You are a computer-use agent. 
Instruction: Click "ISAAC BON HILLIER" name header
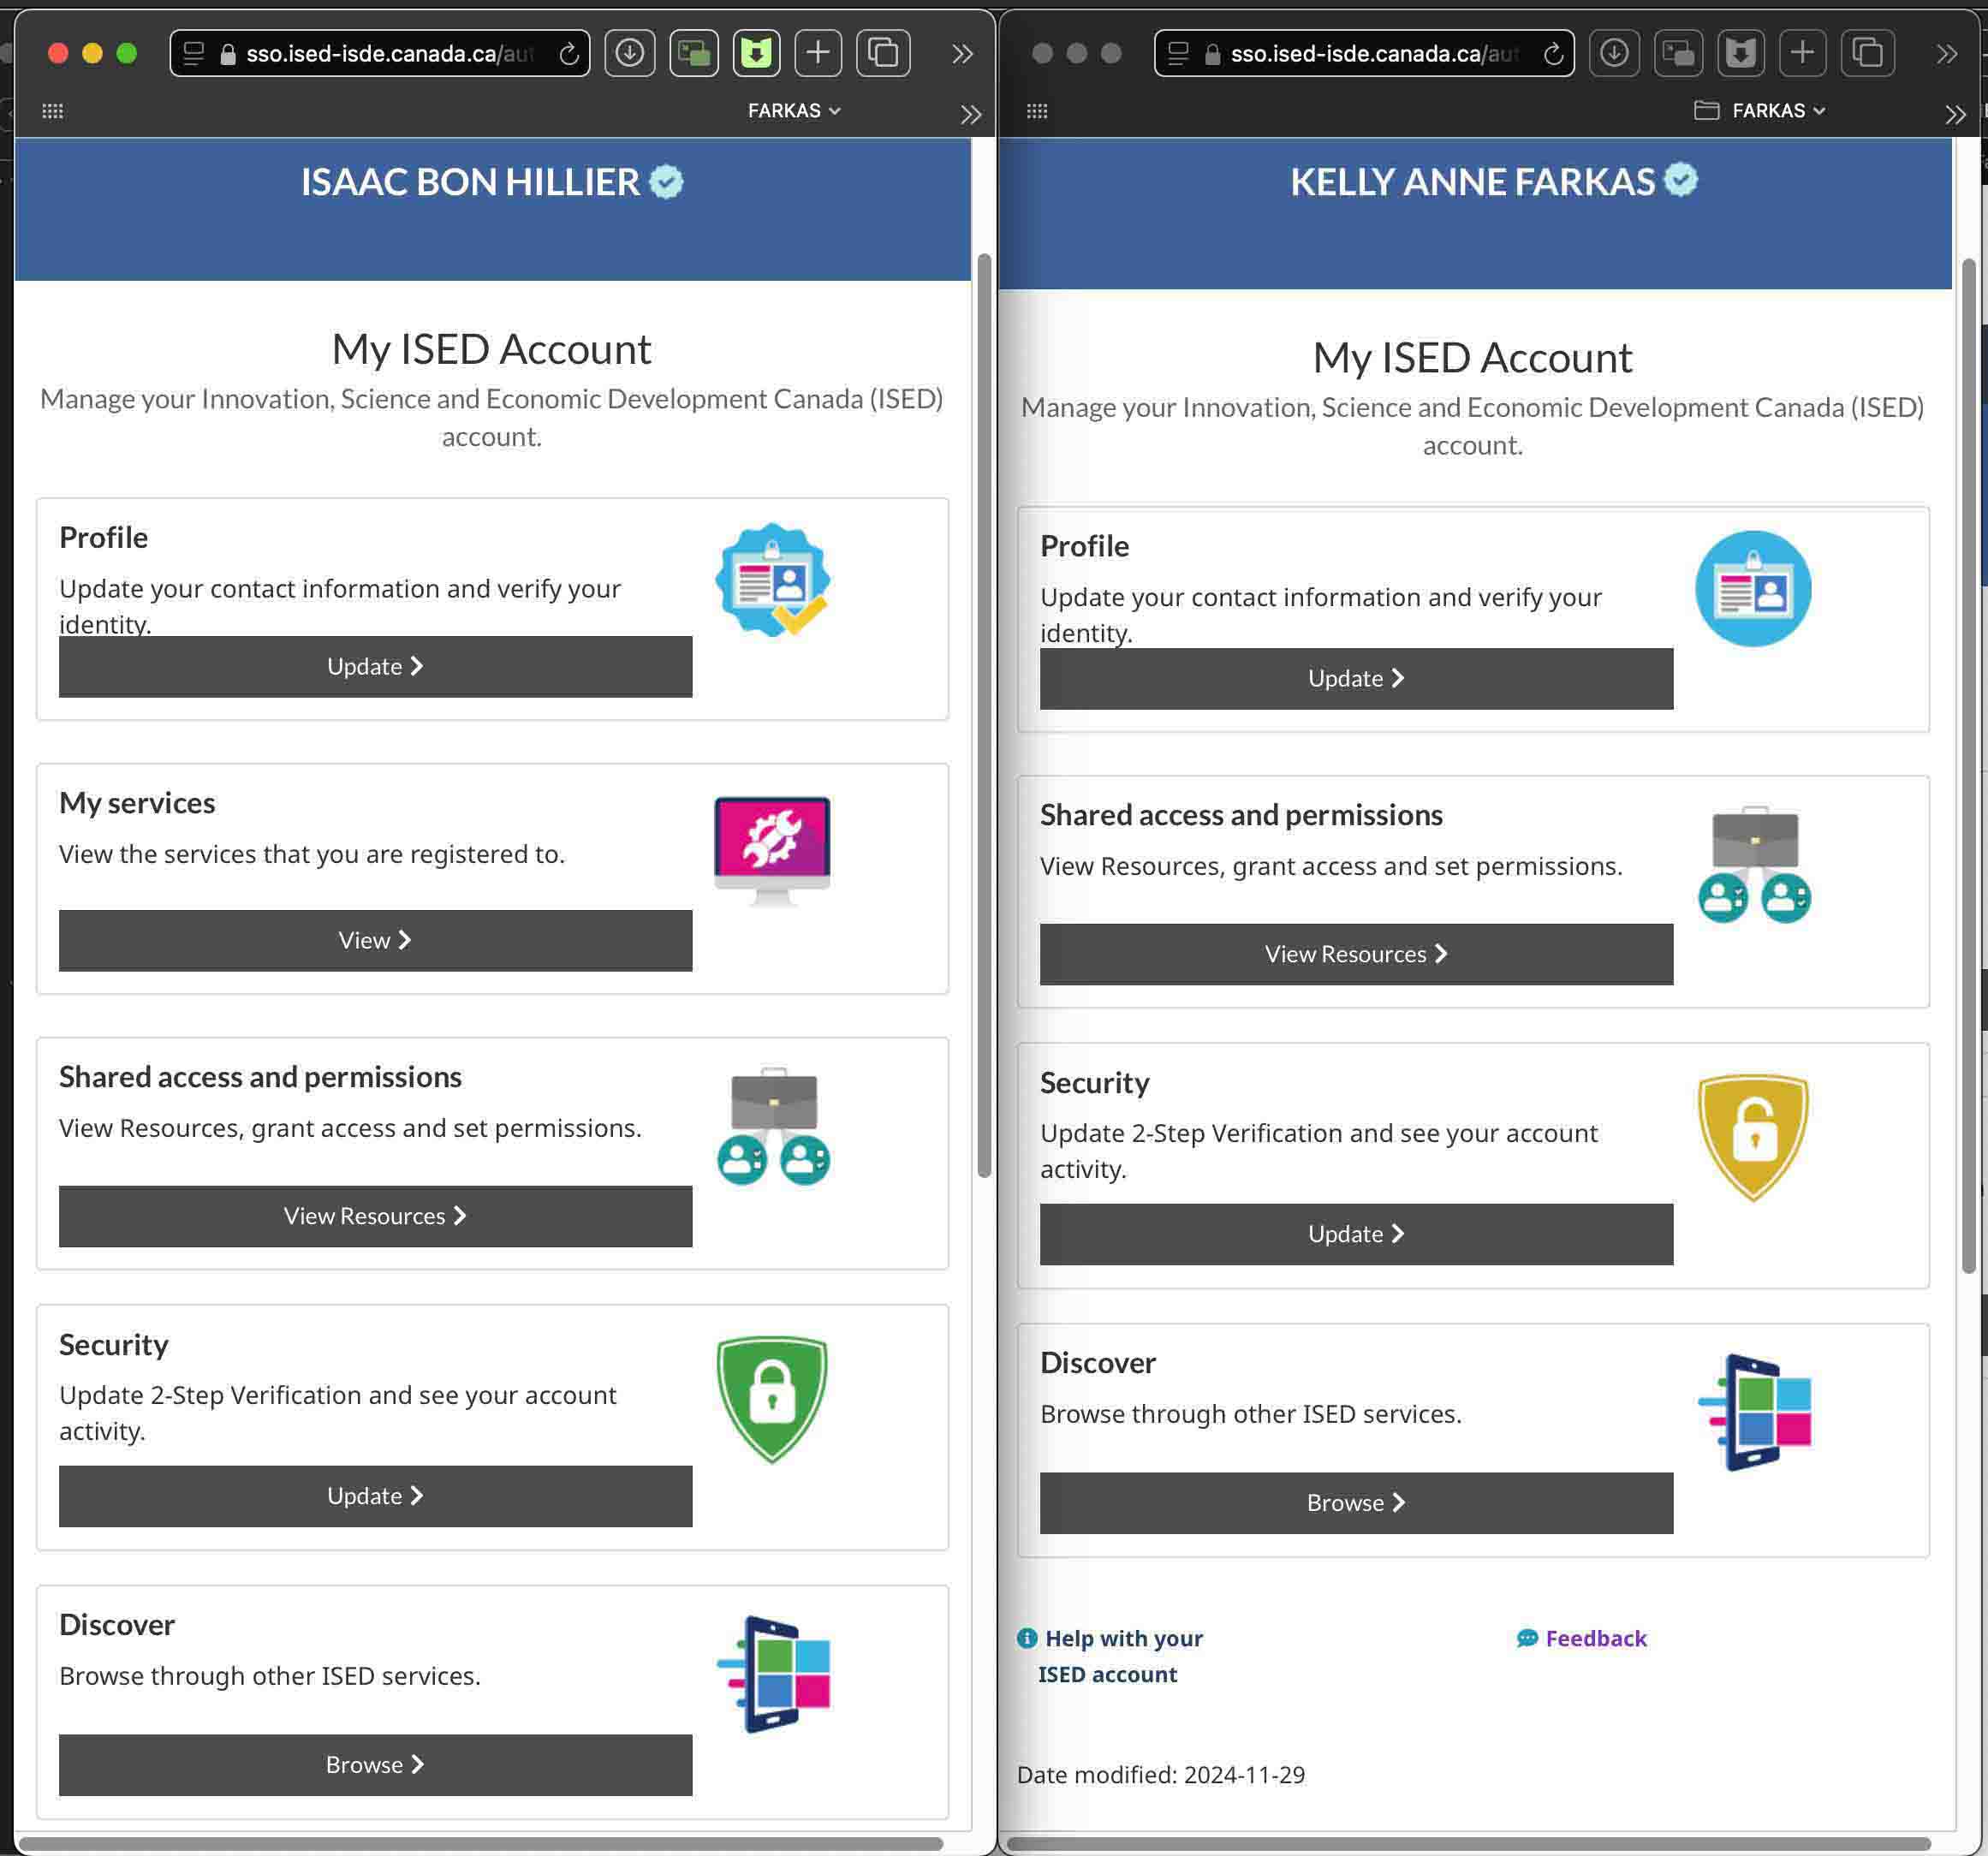470,182
